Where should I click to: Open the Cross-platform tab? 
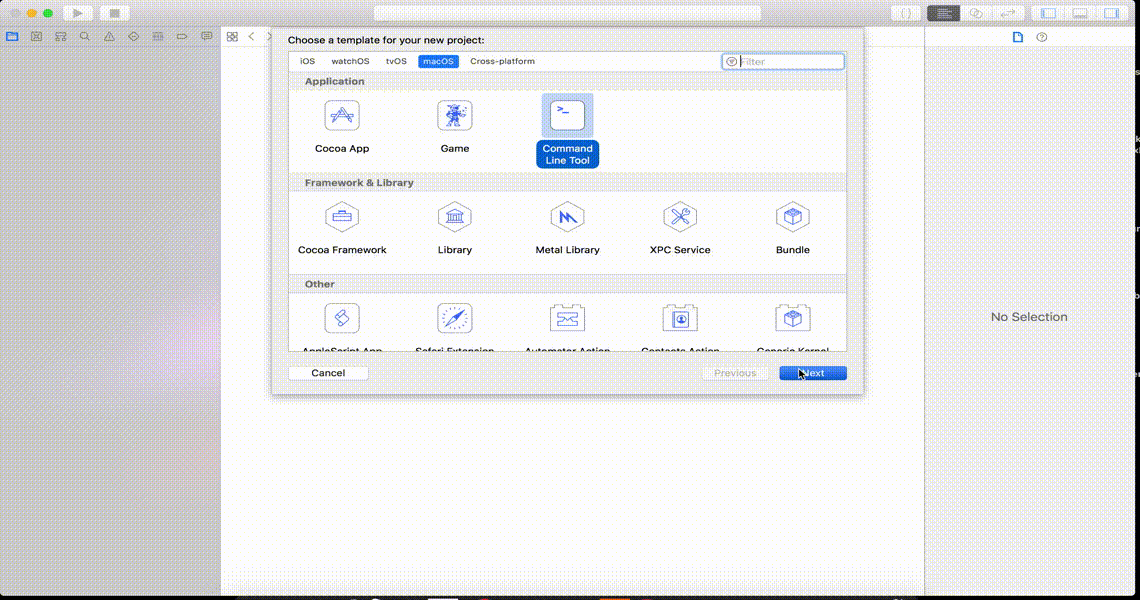(x=502, y=61)
